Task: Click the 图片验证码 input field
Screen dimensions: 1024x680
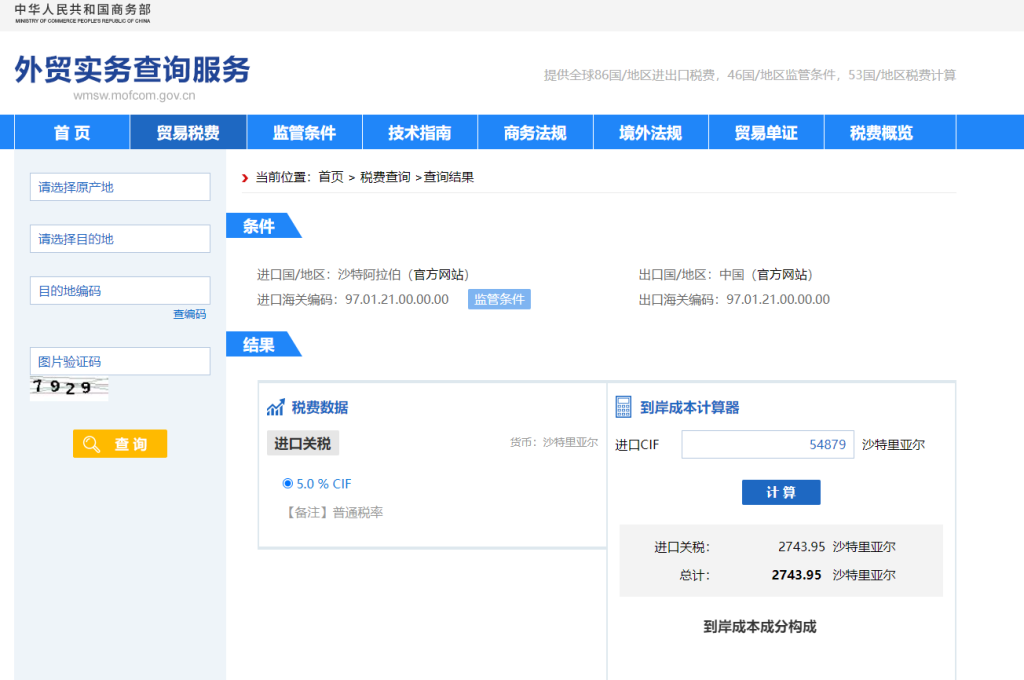Action: (x=120, y=361)
